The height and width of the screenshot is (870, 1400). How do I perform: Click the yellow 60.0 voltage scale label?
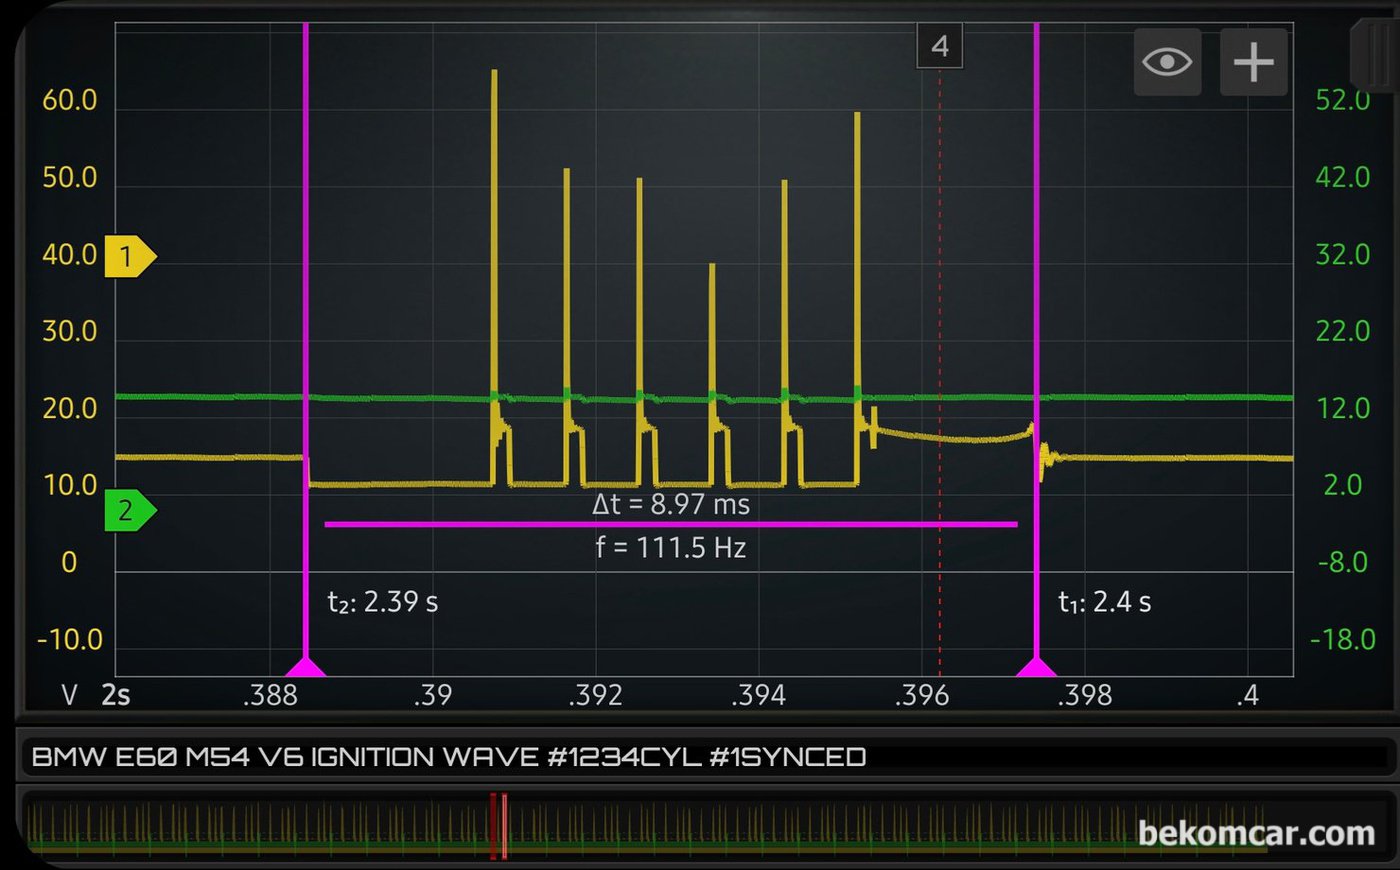[x=69, y=100]
